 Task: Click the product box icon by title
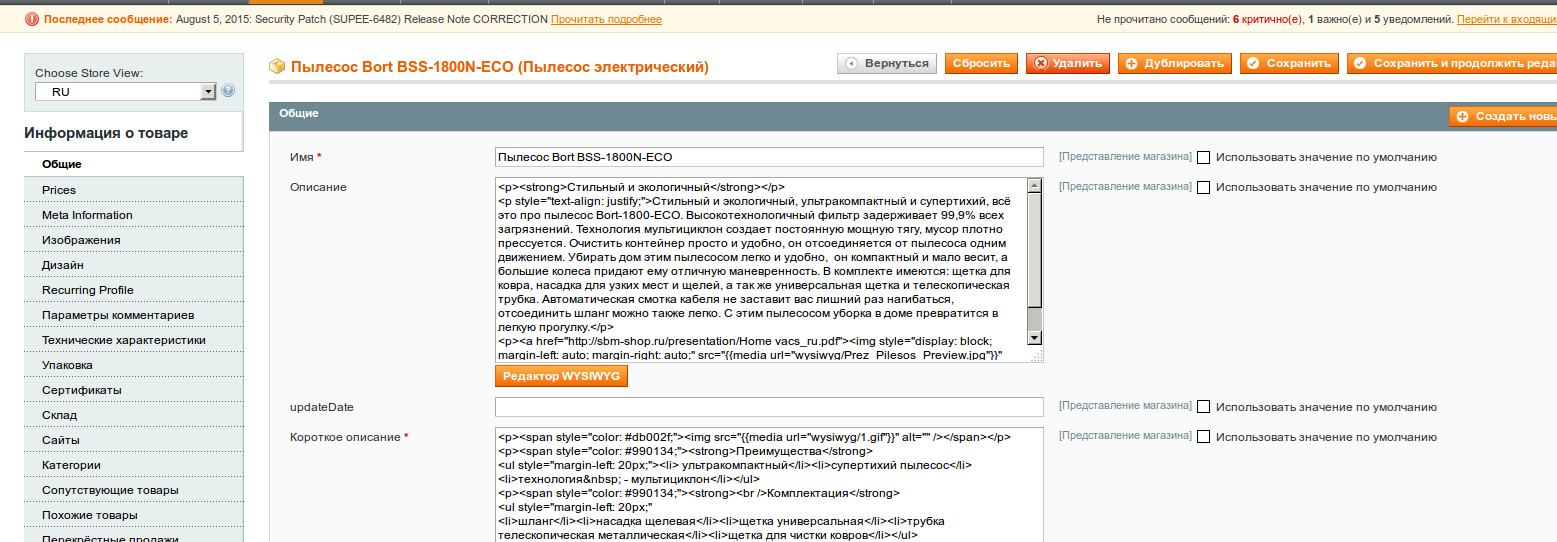tap(277, 66)
